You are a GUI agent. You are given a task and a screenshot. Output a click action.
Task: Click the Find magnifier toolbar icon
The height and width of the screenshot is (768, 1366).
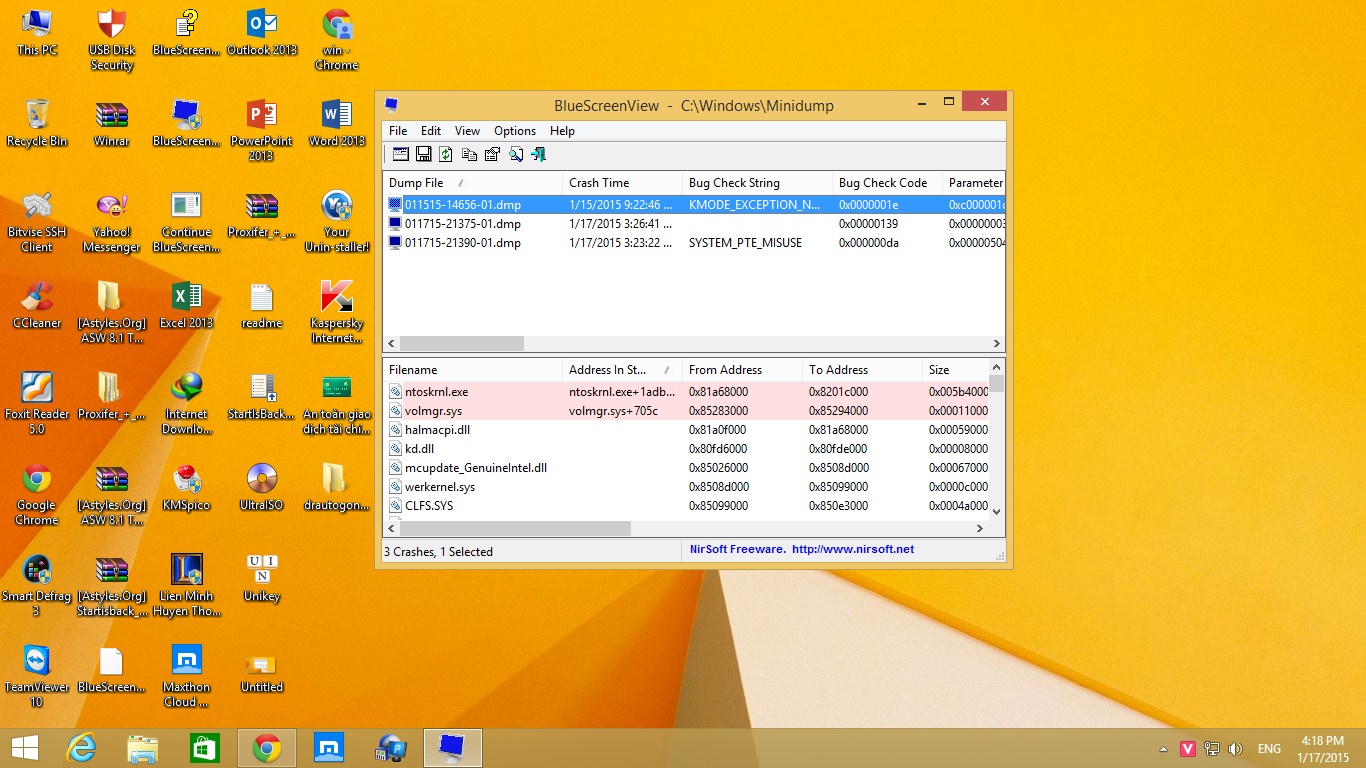515,154
